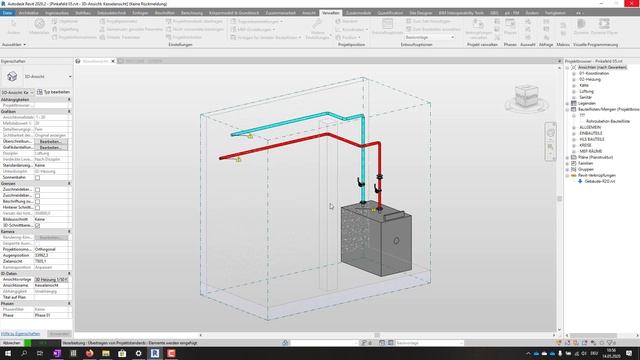Open the 3D-Ansicht type selector dropdown
Image resolution: width=640 pixels, height=360 pixels.
pyautogui.click(x=70, y=76)
